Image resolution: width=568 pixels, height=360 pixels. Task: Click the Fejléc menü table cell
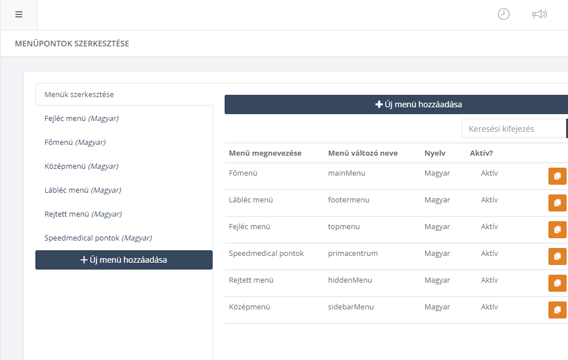coord(250,227)
